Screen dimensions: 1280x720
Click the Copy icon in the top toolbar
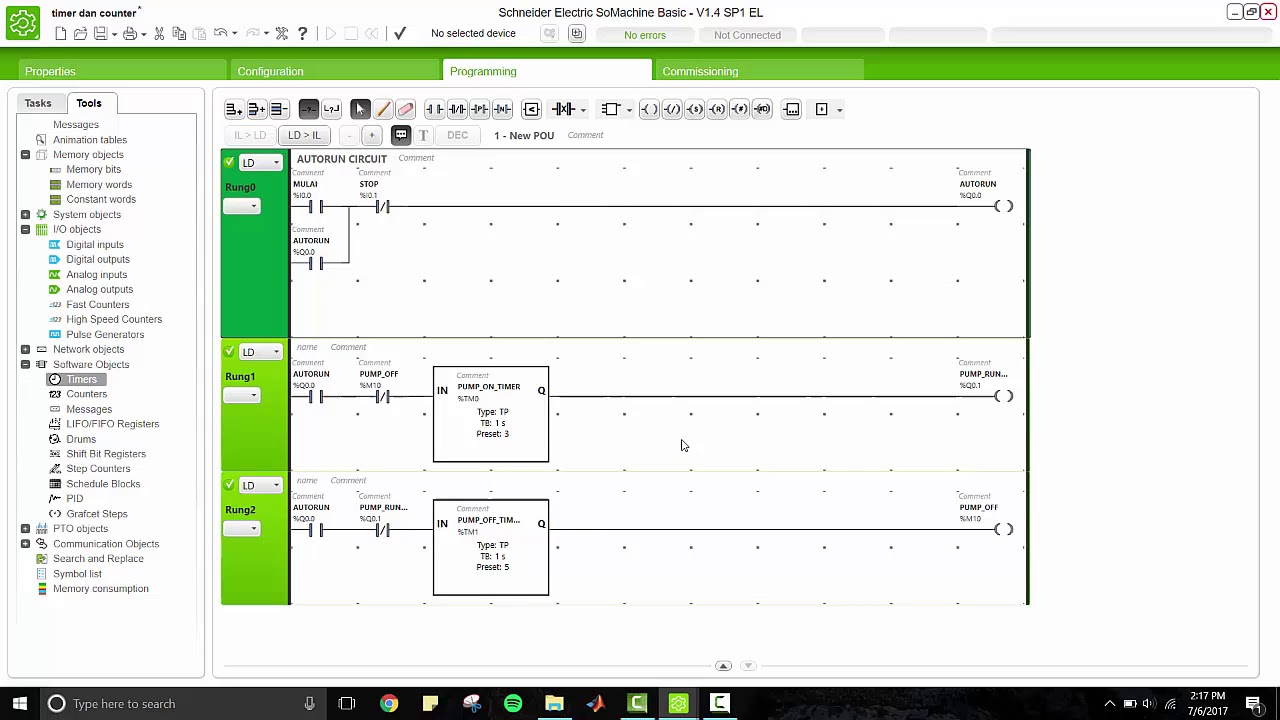click(179, 34)
